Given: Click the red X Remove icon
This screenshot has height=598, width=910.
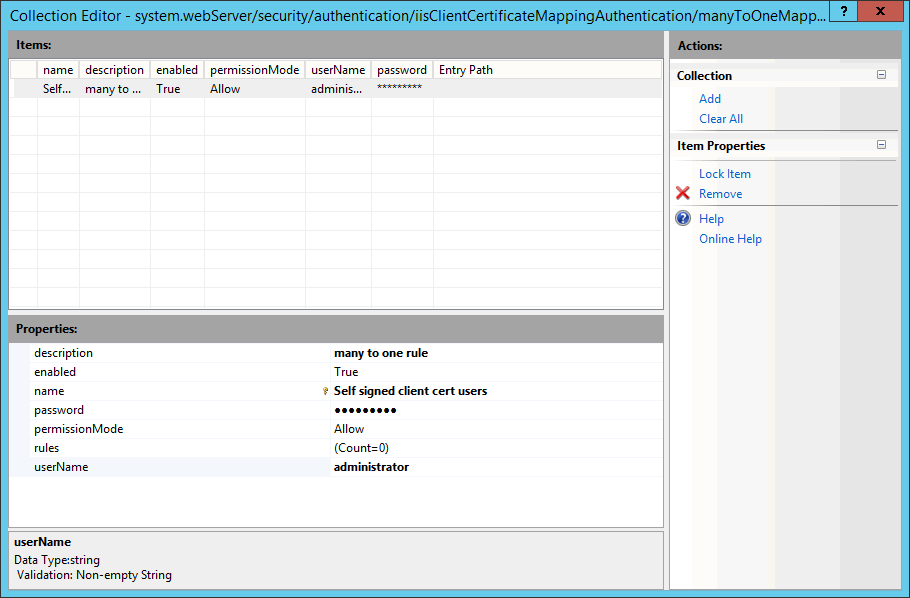Looking at the screenshot, I should [x=683, y=194].
